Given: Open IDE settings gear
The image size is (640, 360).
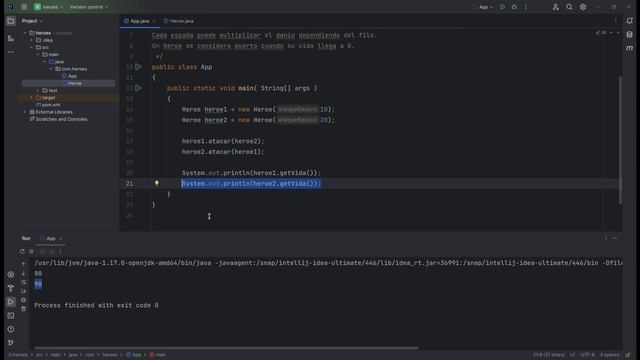Looking at the screenshot, I should [x=583, y=7].
